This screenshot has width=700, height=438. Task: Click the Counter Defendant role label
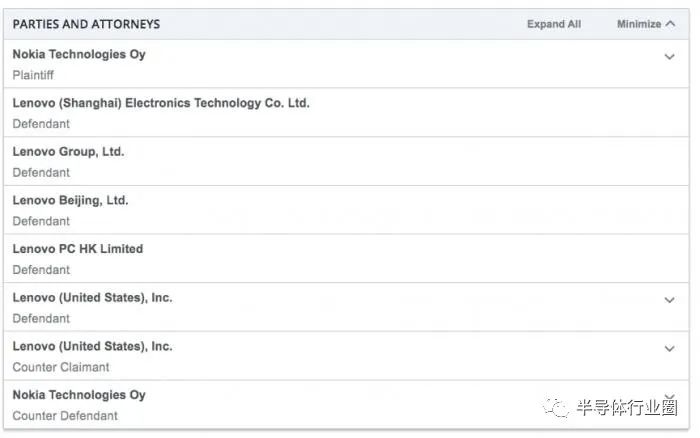65,416
